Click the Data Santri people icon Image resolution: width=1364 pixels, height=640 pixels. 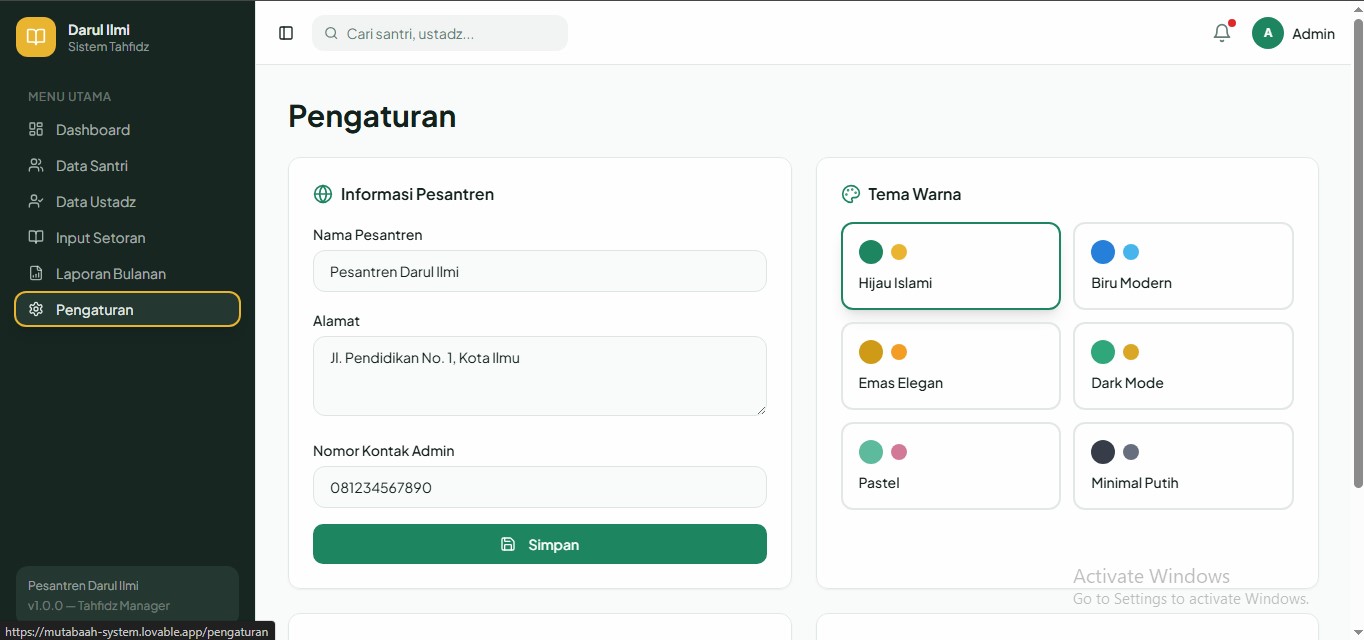tap(36, 165)
